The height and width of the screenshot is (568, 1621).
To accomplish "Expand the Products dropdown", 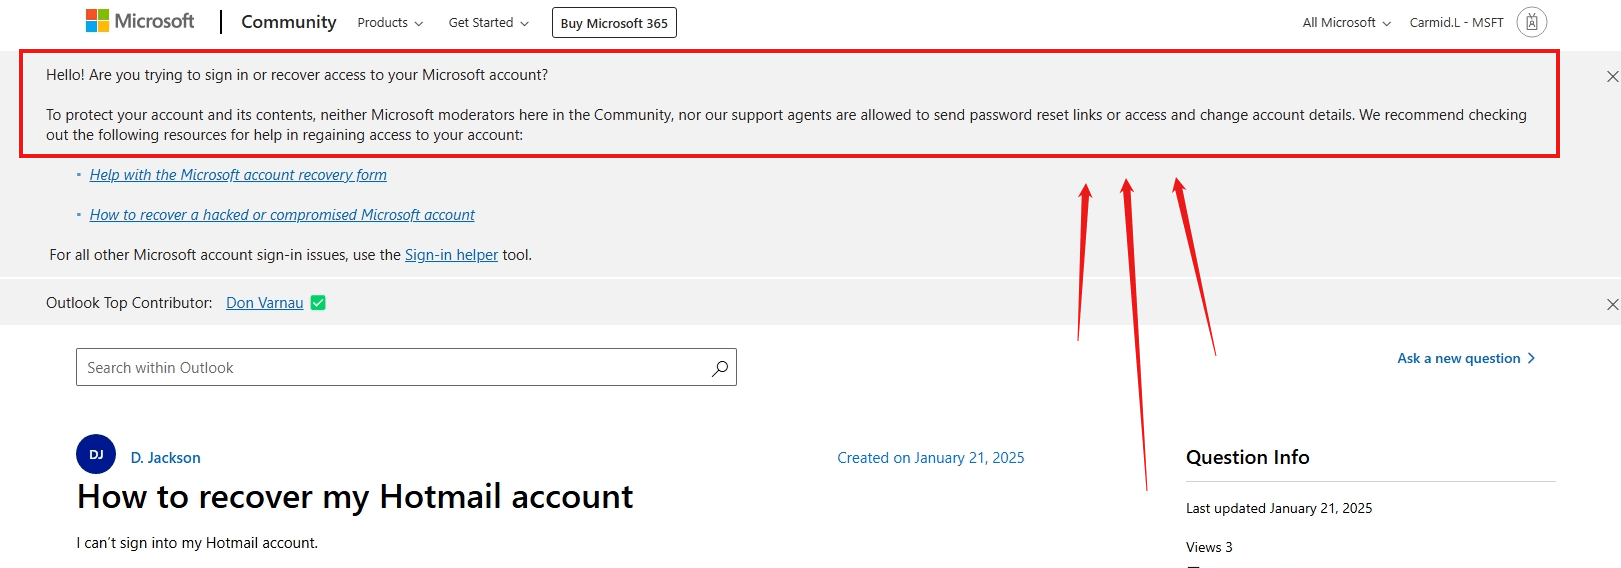I will pos(390,23).
